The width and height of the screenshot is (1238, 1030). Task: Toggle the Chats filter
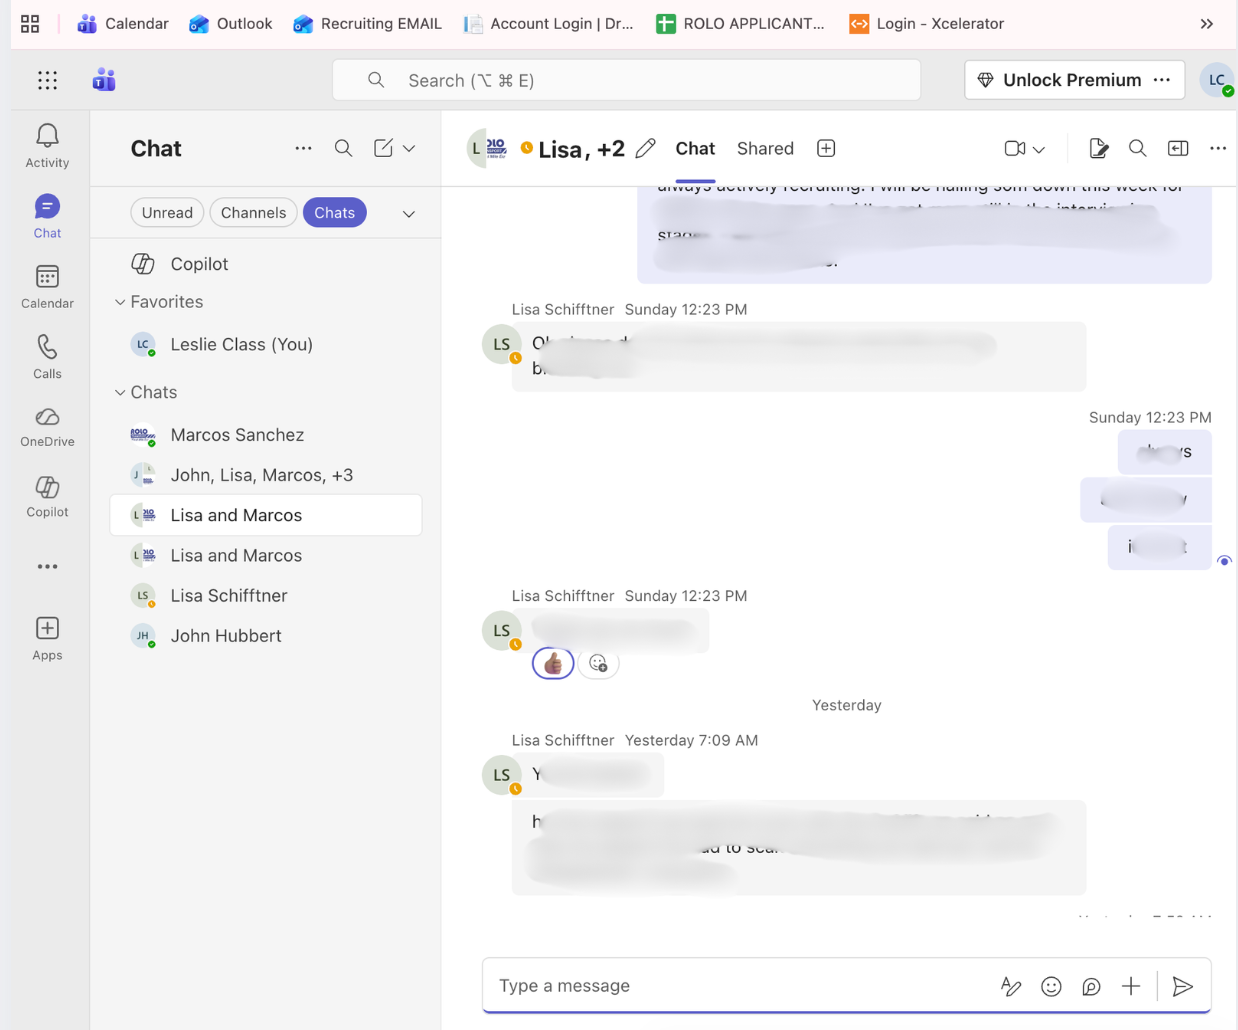click(x=334, y=212)
